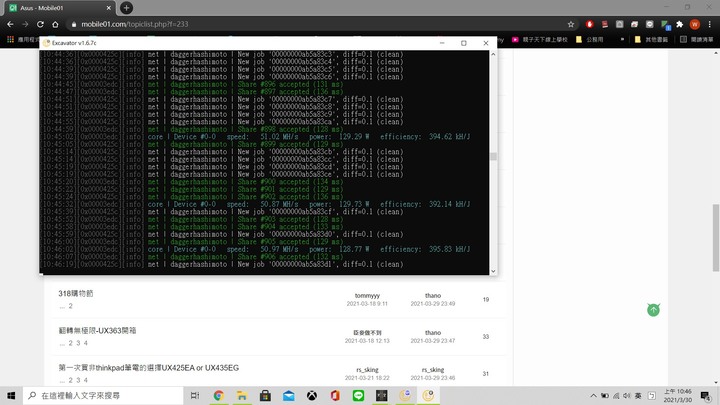Open thano's profile on the 318購物節 row
720x405 pixels.
[433, 296]
